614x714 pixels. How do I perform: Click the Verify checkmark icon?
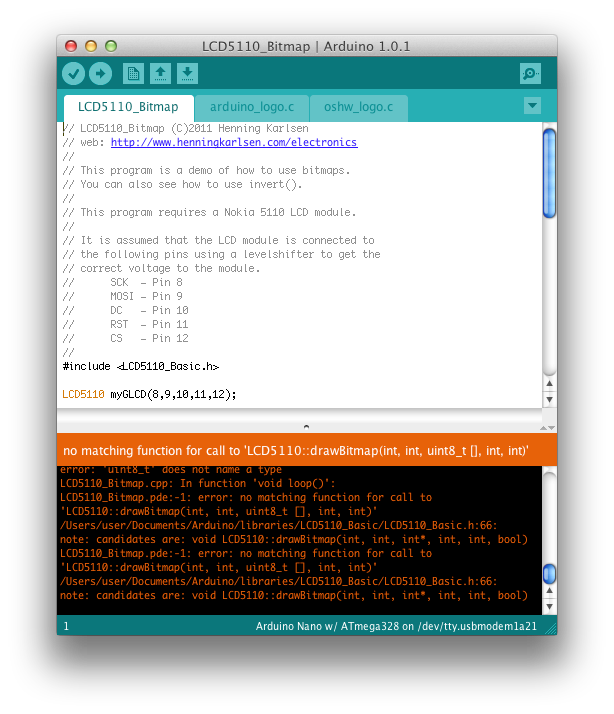click(74, 73)
